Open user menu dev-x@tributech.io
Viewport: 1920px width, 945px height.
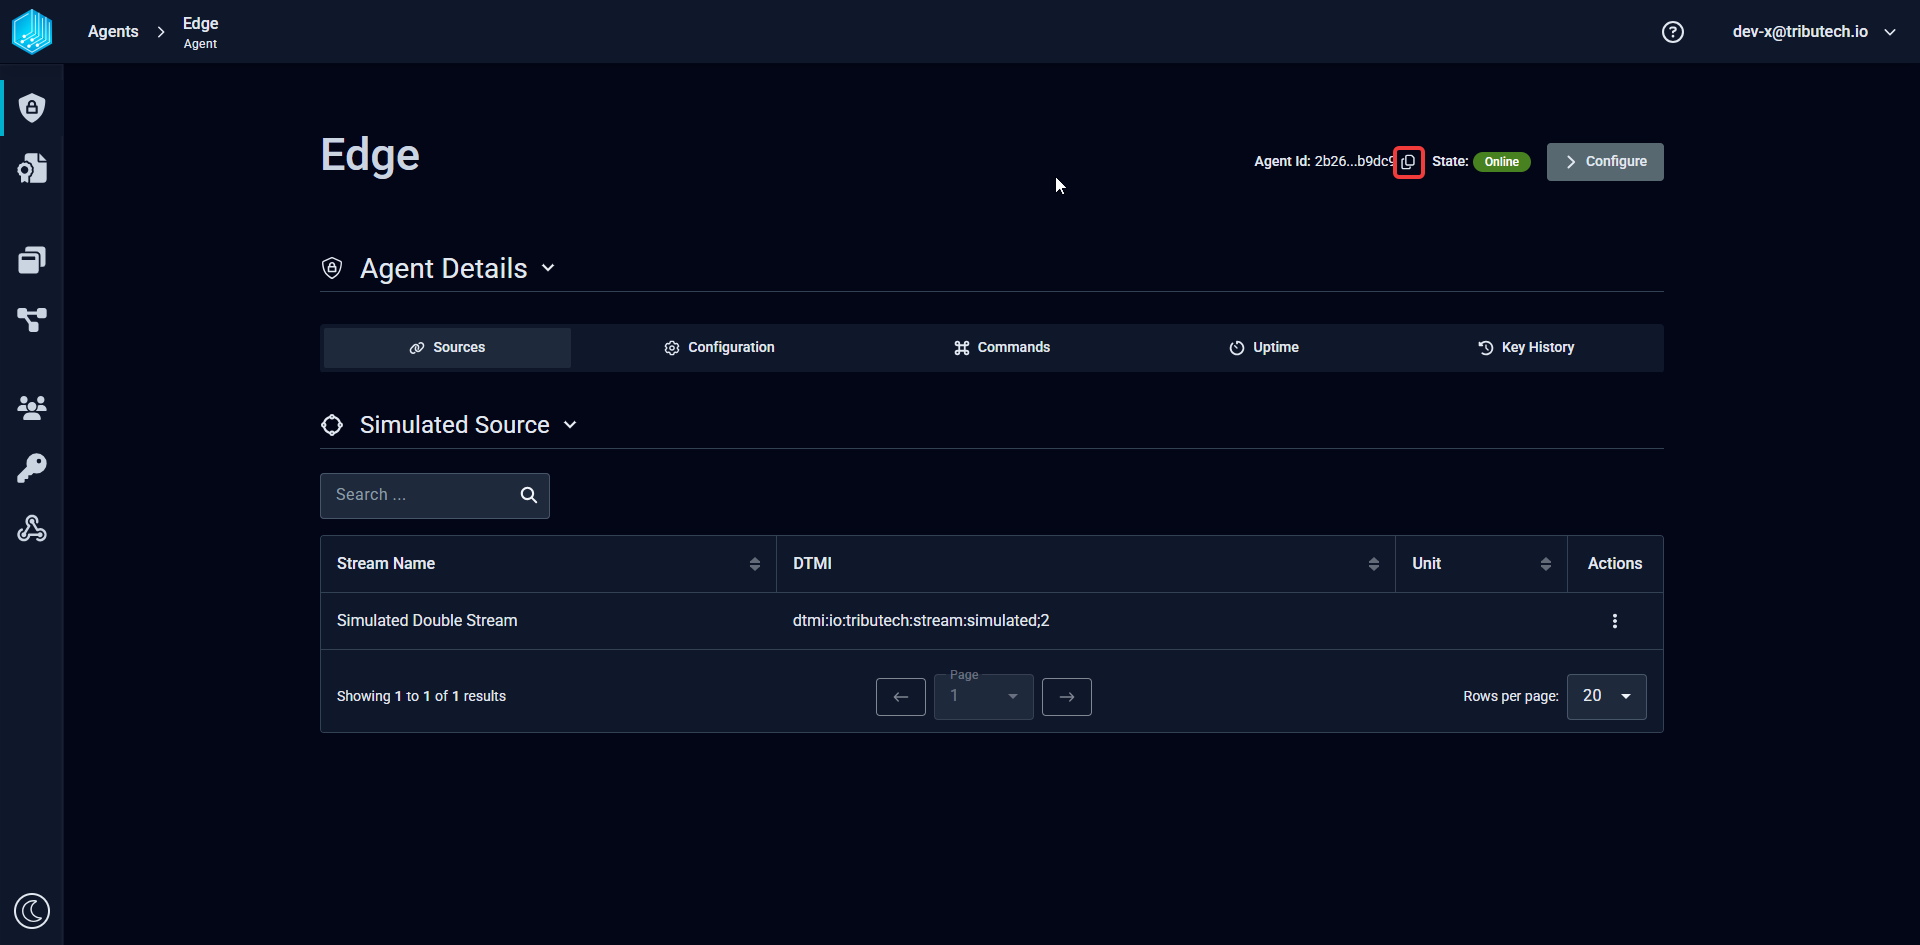1814,32
